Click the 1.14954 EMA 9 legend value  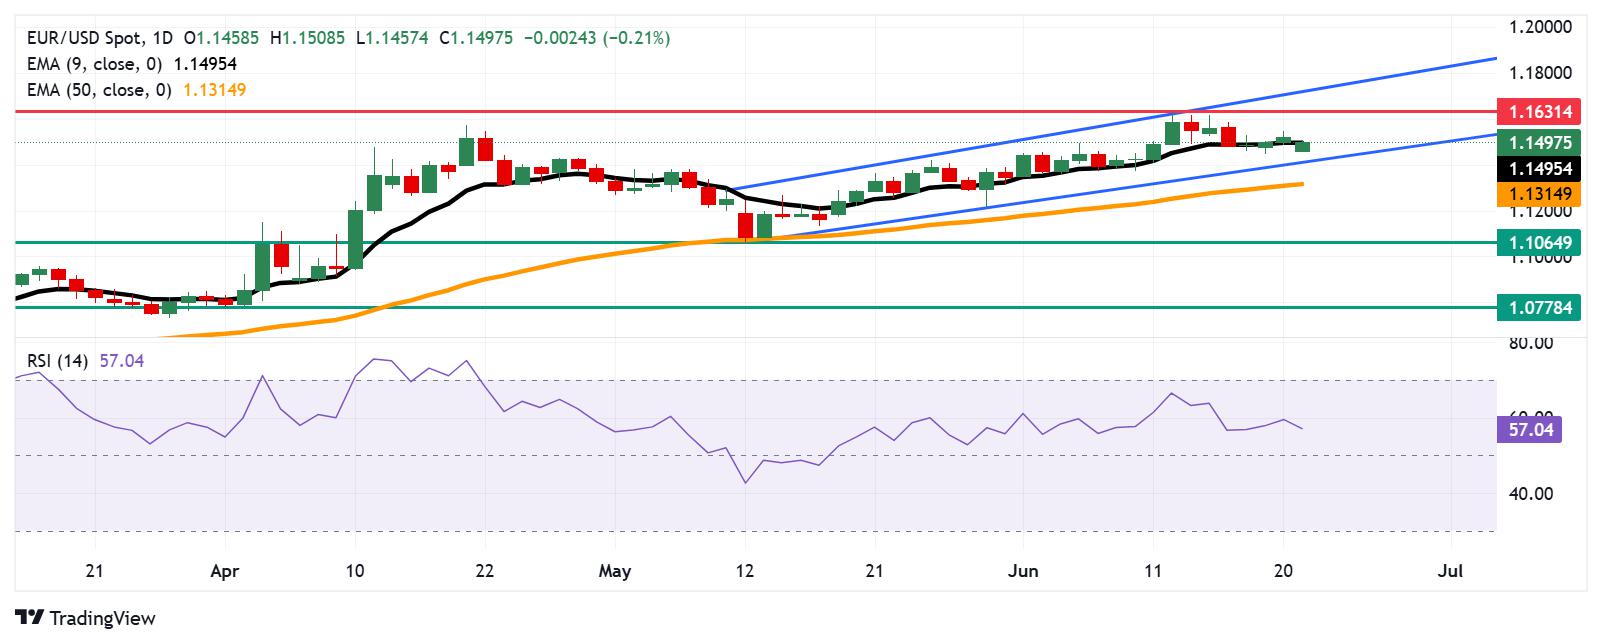tap(205, 64)
